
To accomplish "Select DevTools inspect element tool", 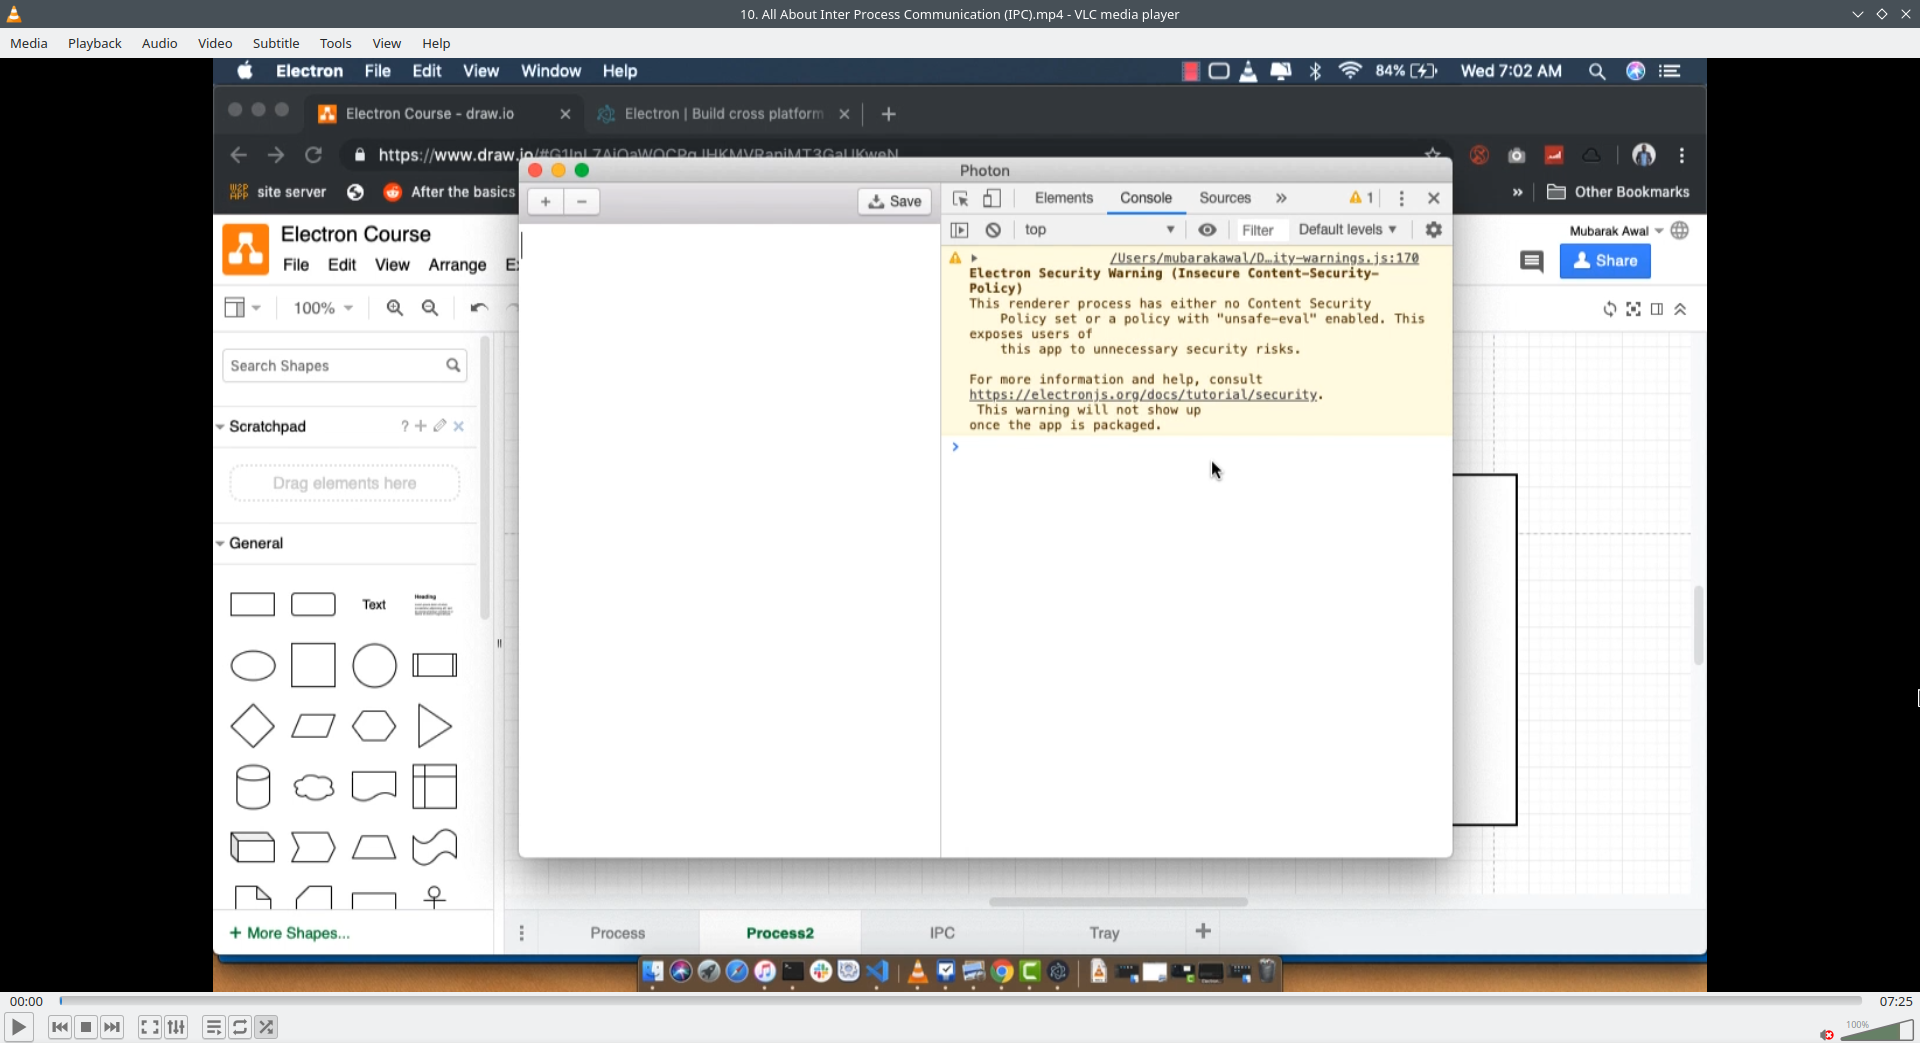I will [961, 198].
